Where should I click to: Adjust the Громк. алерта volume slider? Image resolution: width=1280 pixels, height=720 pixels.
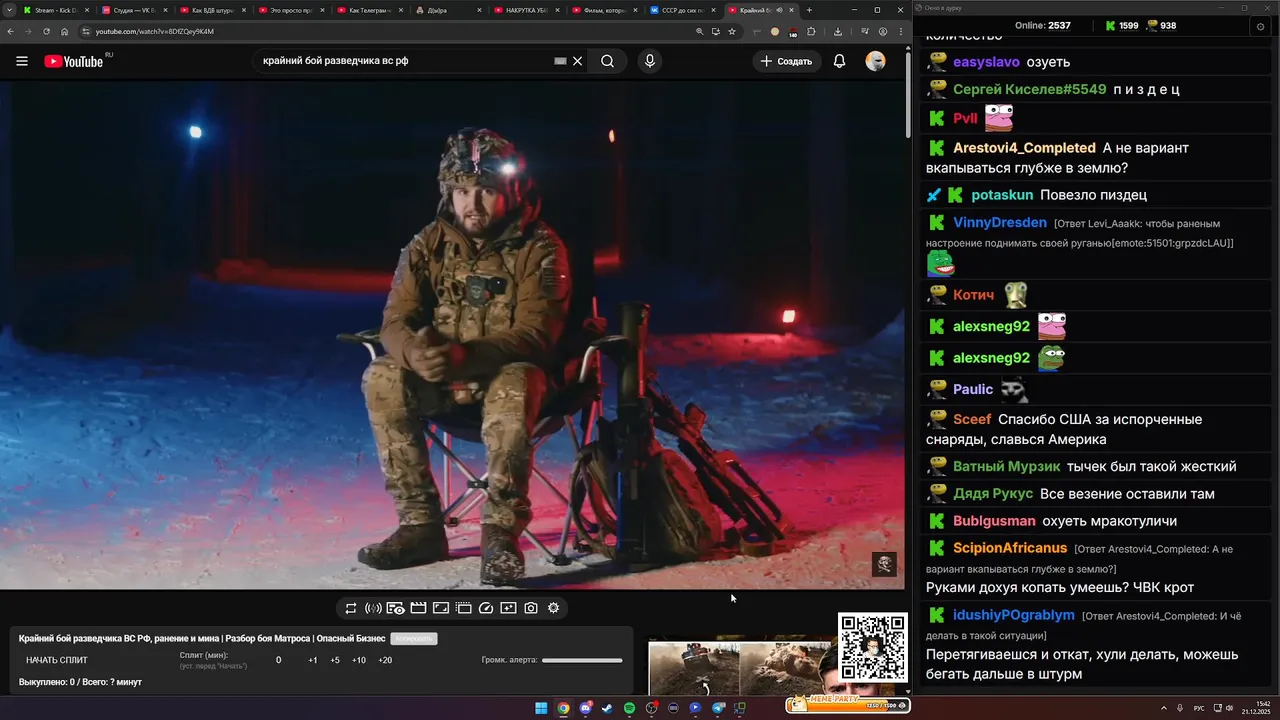582,660
